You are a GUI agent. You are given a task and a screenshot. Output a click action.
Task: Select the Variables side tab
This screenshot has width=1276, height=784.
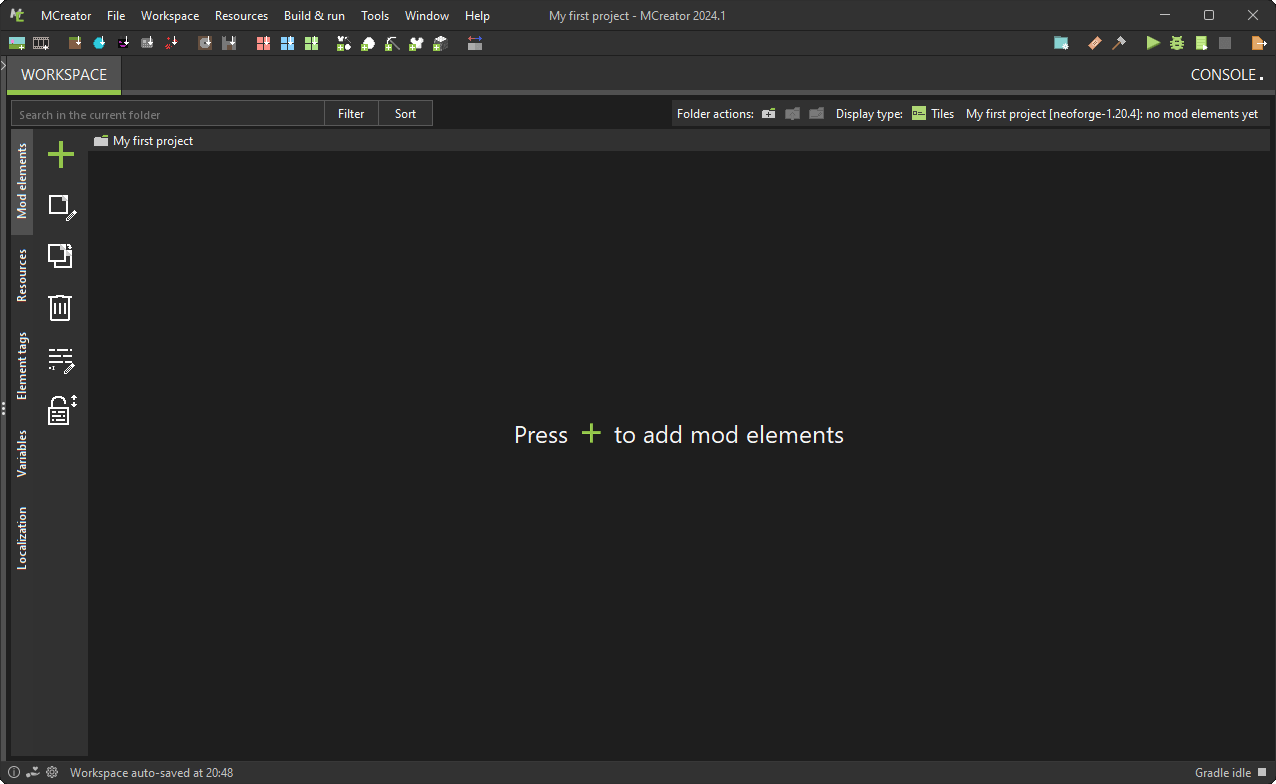click(x=22, y=454)
